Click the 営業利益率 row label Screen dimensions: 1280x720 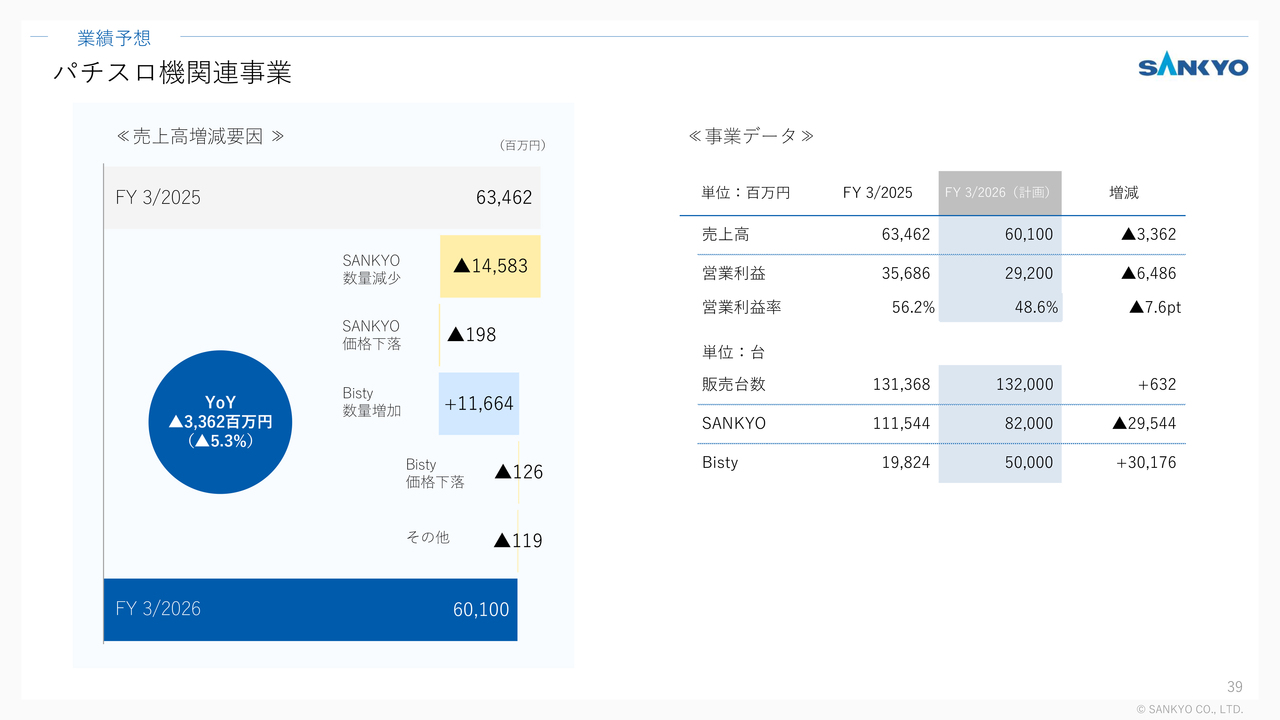(742, 308)
